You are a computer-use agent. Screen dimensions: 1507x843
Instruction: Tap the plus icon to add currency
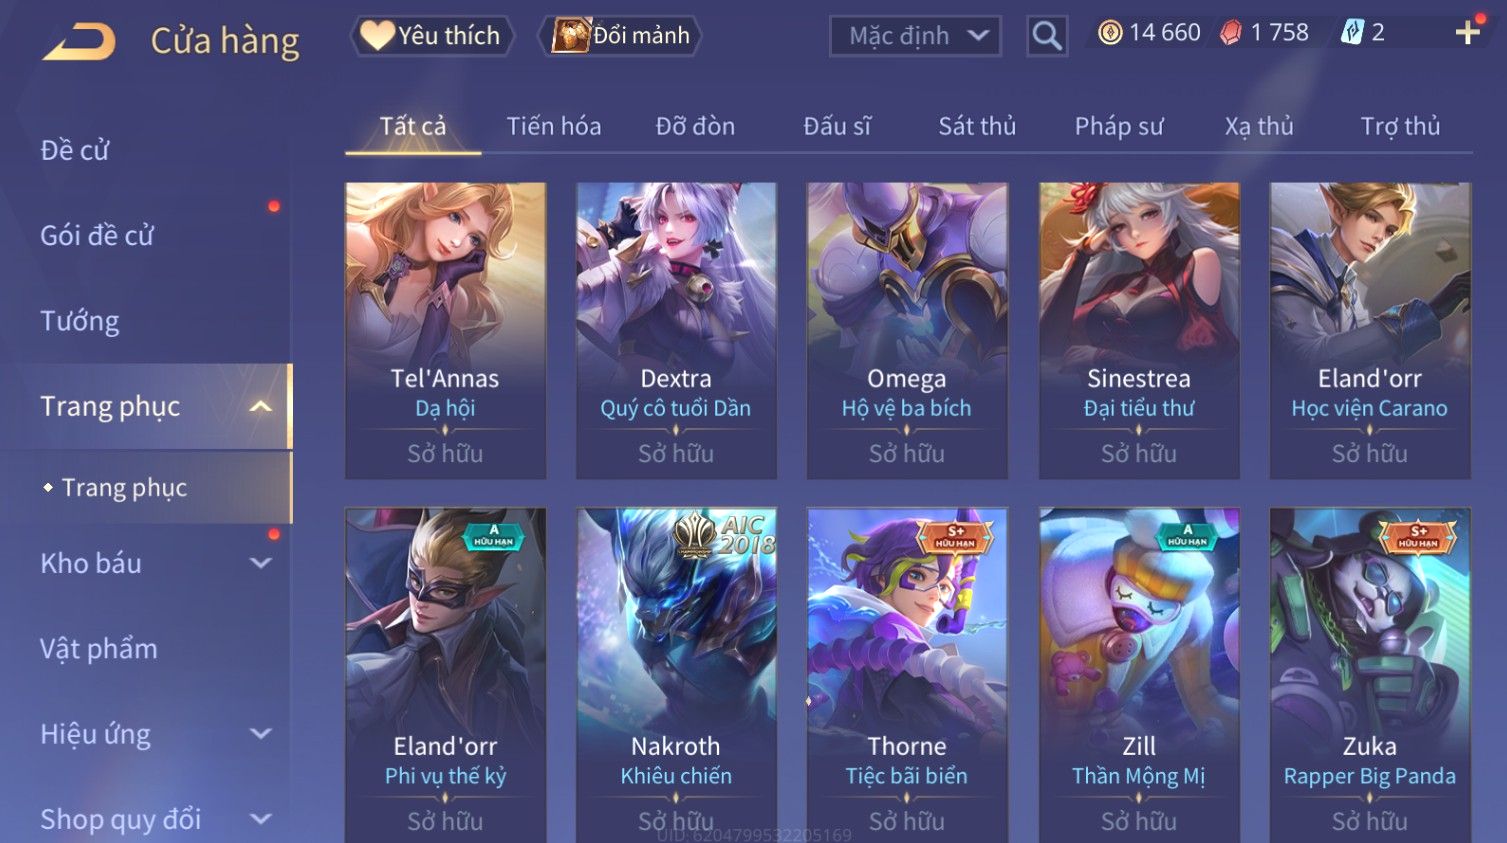[1467, 33]
